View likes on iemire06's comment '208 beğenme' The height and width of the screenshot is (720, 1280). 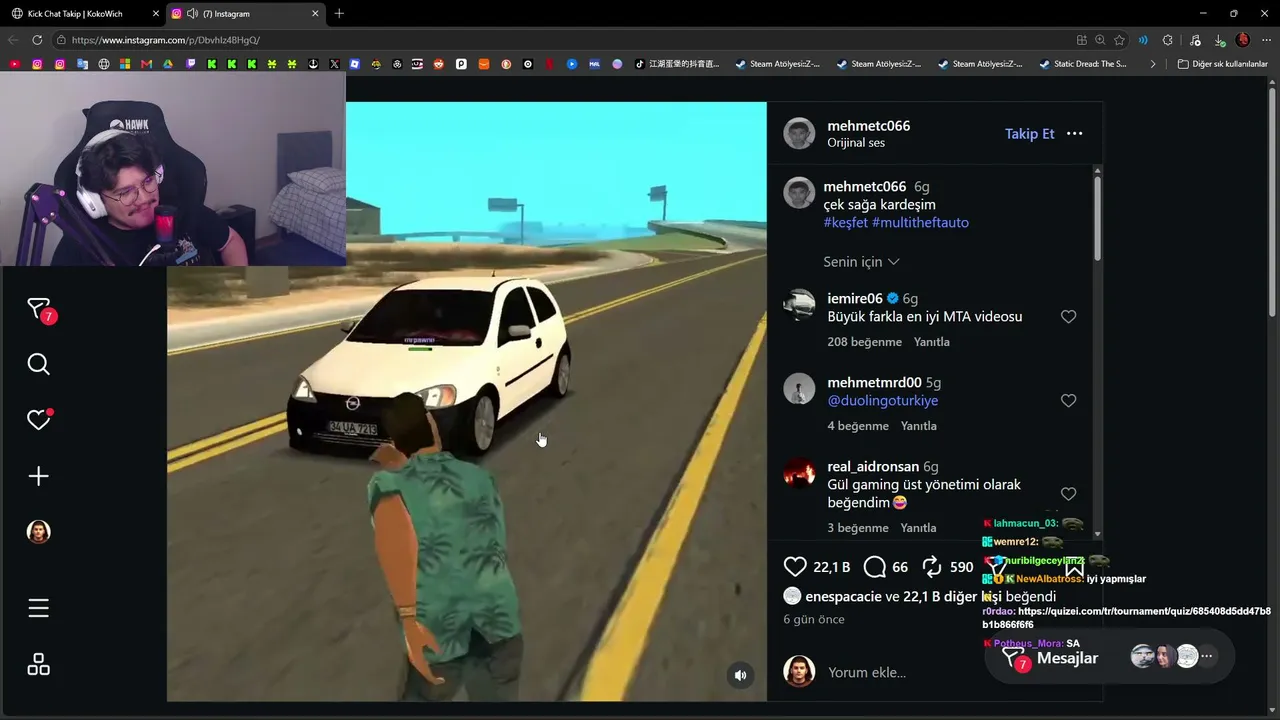click(x=864, y=342)
